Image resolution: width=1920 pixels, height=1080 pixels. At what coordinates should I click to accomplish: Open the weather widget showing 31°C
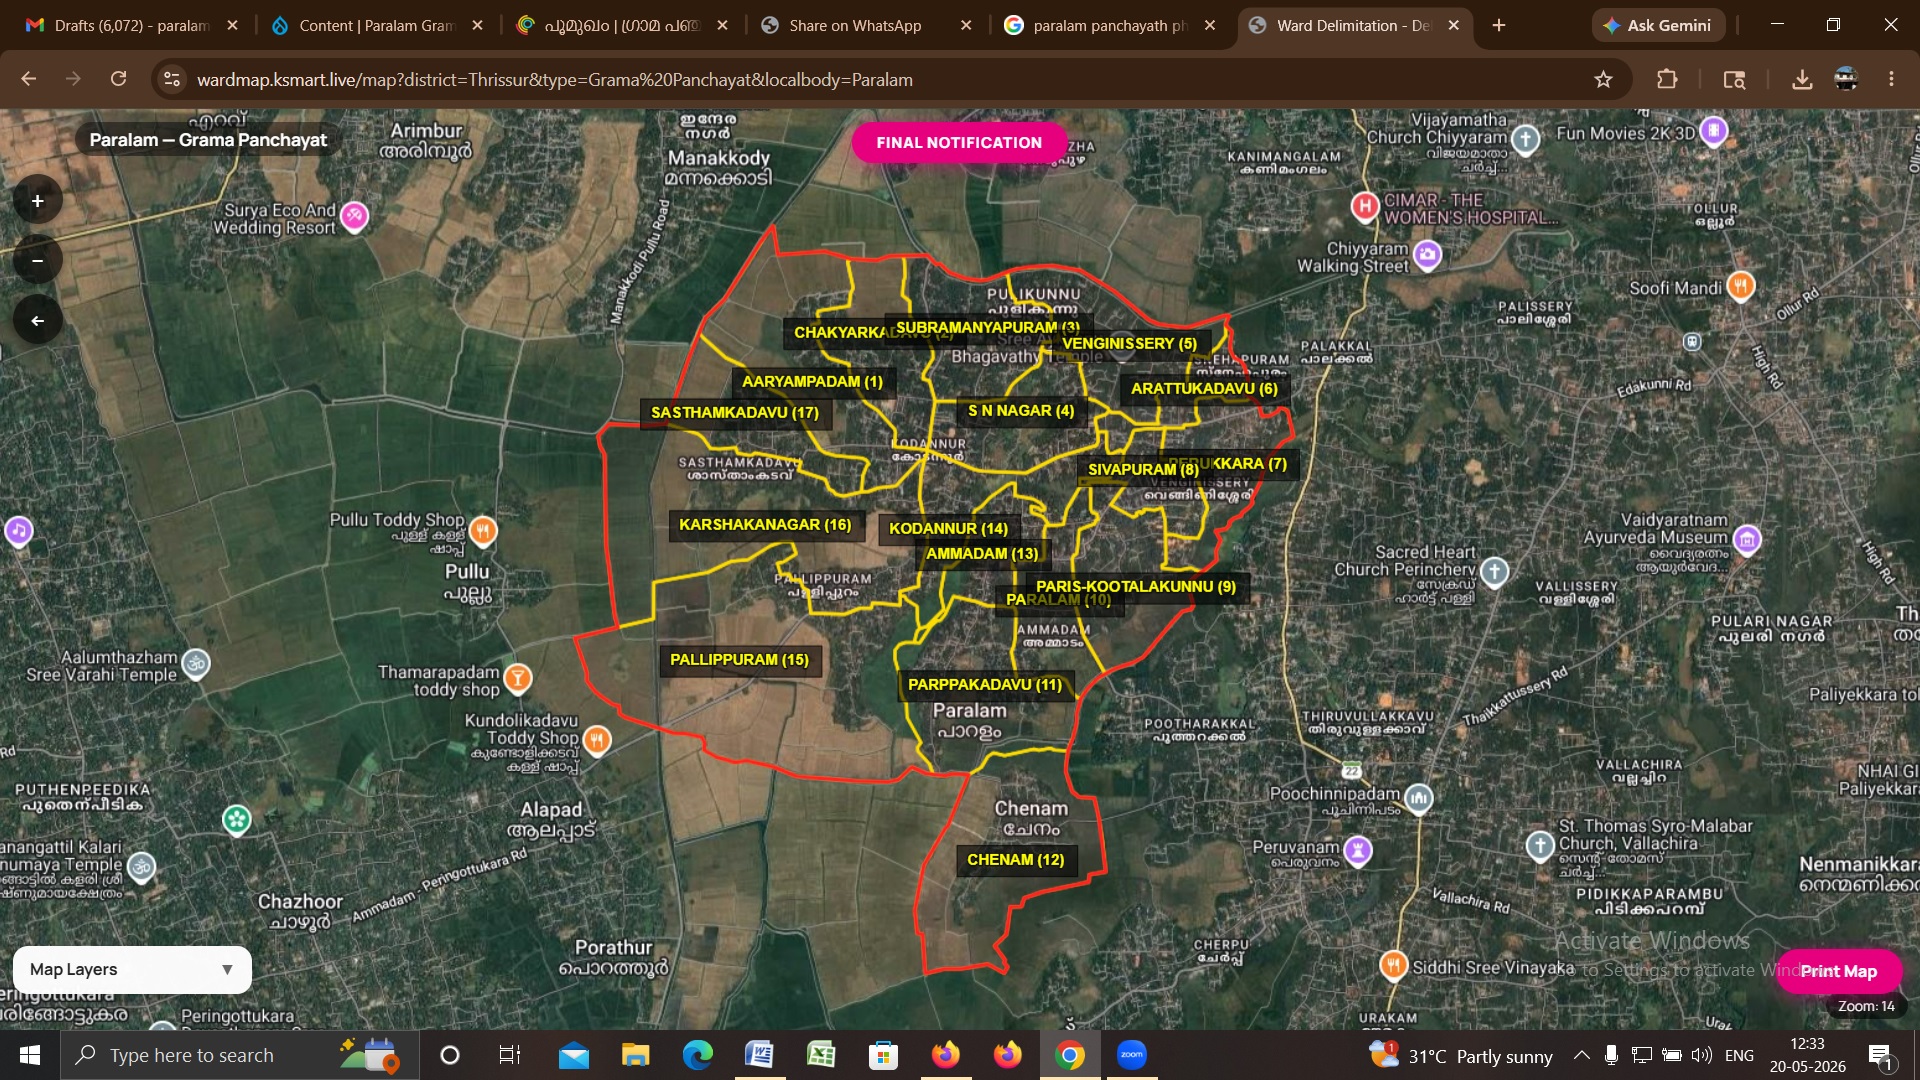tap(1461, 1055)
